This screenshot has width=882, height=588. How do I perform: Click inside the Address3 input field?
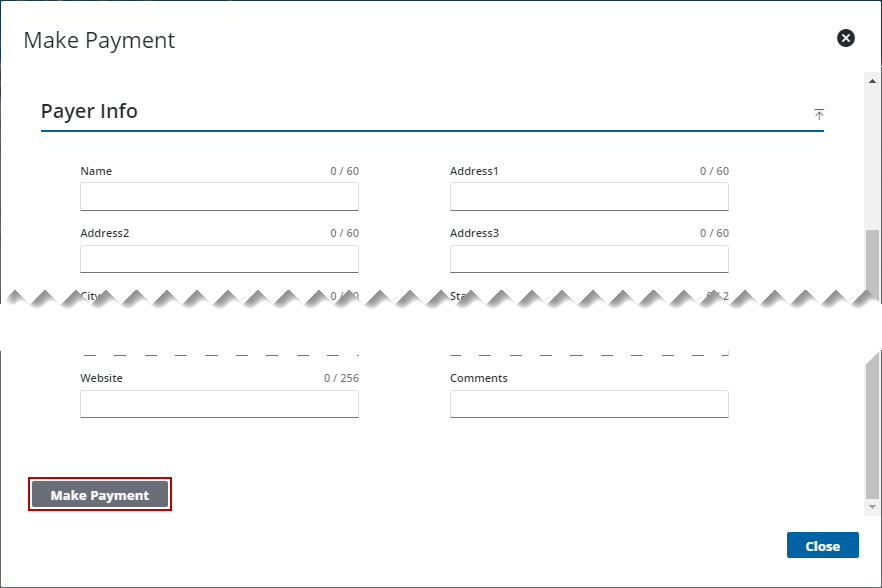click(x=589, y=259)
